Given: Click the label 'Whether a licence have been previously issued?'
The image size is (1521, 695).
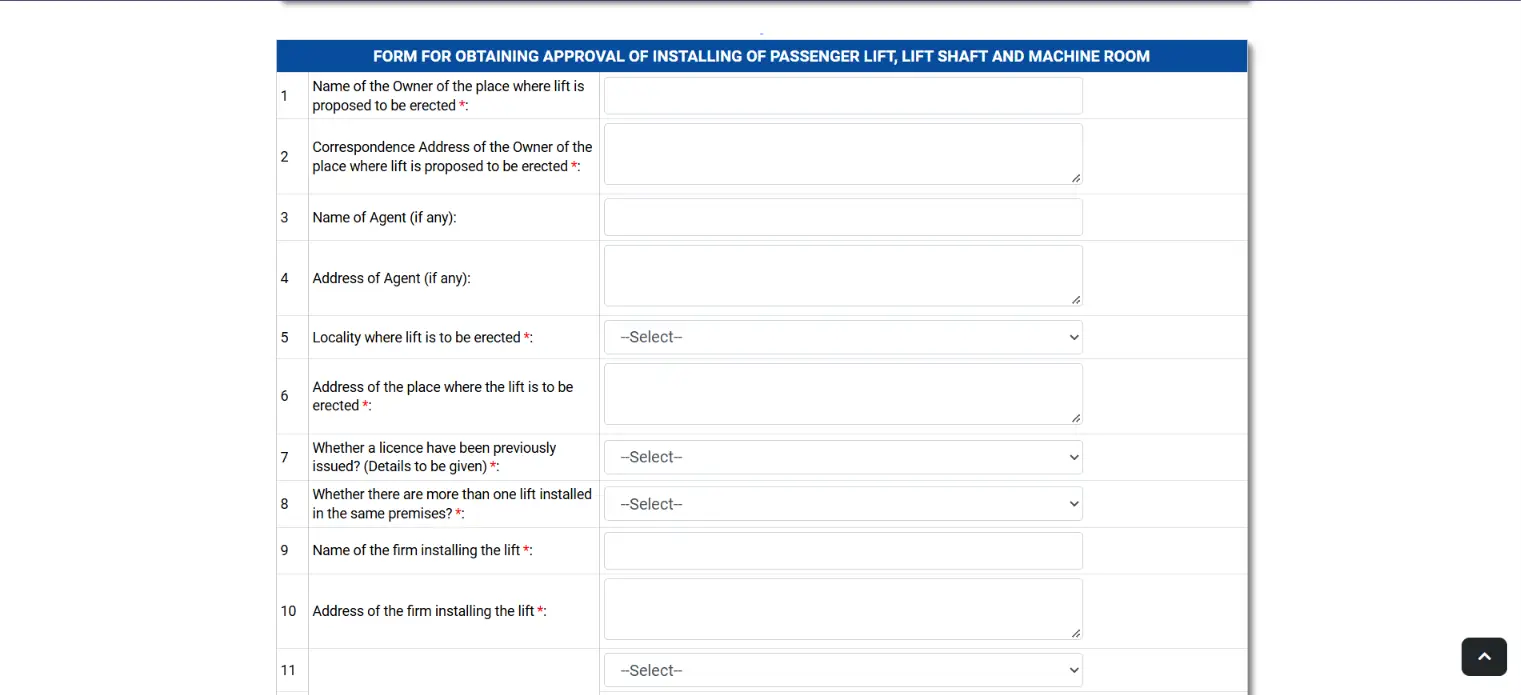Looking at the screenshot, I should coord(434,457).
